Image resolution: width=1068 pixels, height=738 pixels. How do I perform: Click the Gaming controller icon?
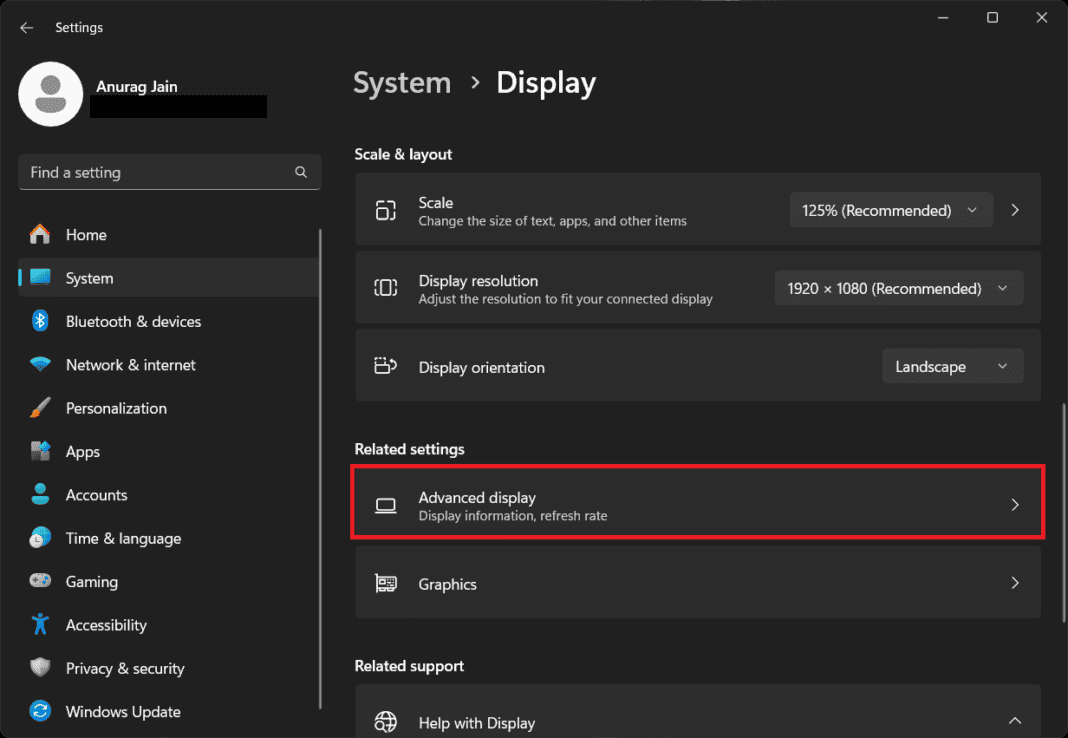pyautogui.click(x=40, y=581)
